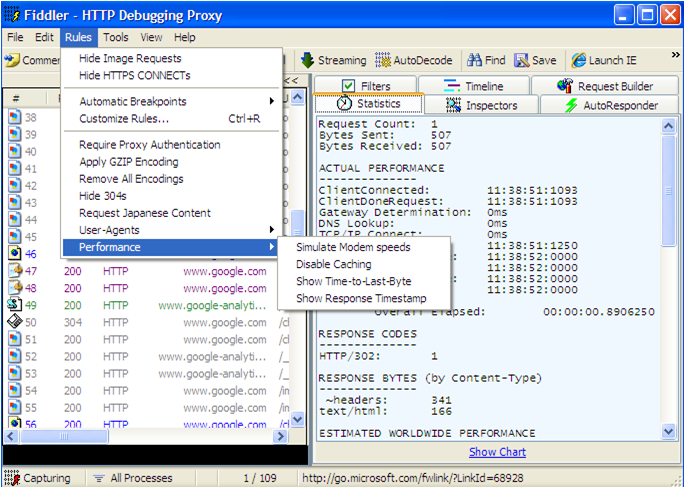685x488 pixels.
Task: Click the image icon for session 52
Action: (x=15, y=356)
